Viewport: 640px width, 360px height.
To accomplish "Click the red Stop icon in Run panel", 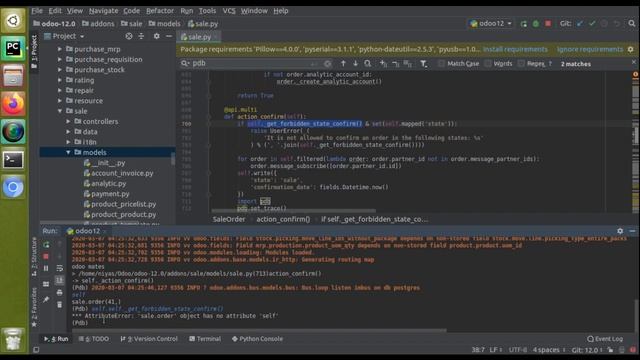I will click(x=46, y=256).
